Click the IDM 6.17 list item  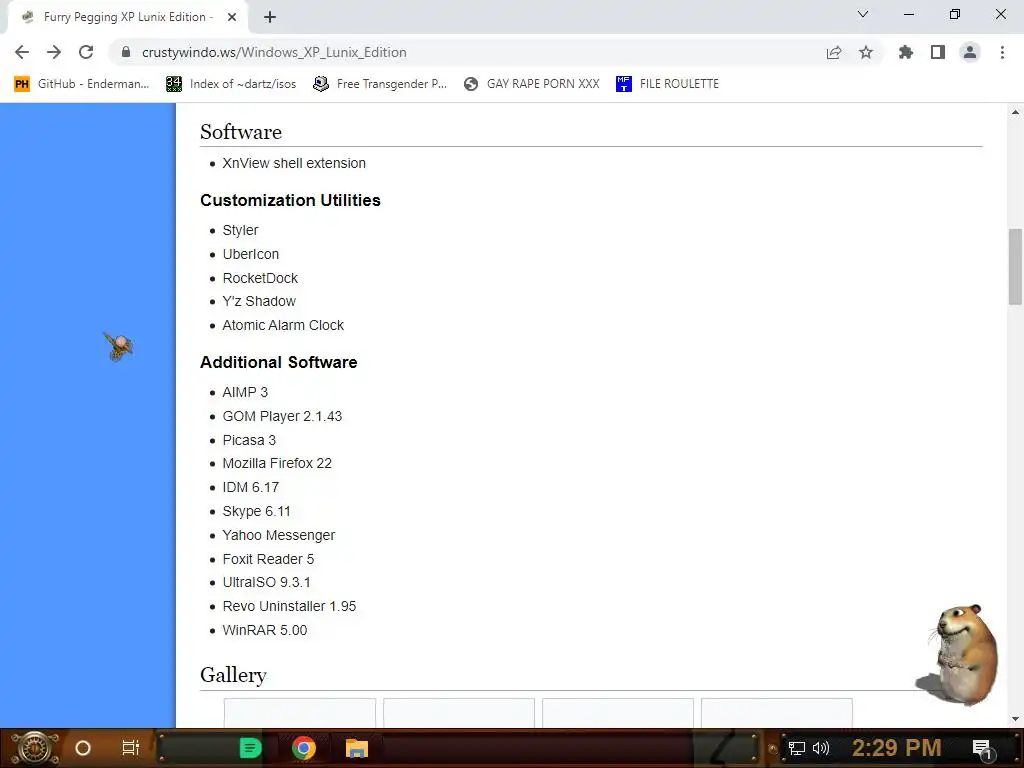click(x=251, y=488)
